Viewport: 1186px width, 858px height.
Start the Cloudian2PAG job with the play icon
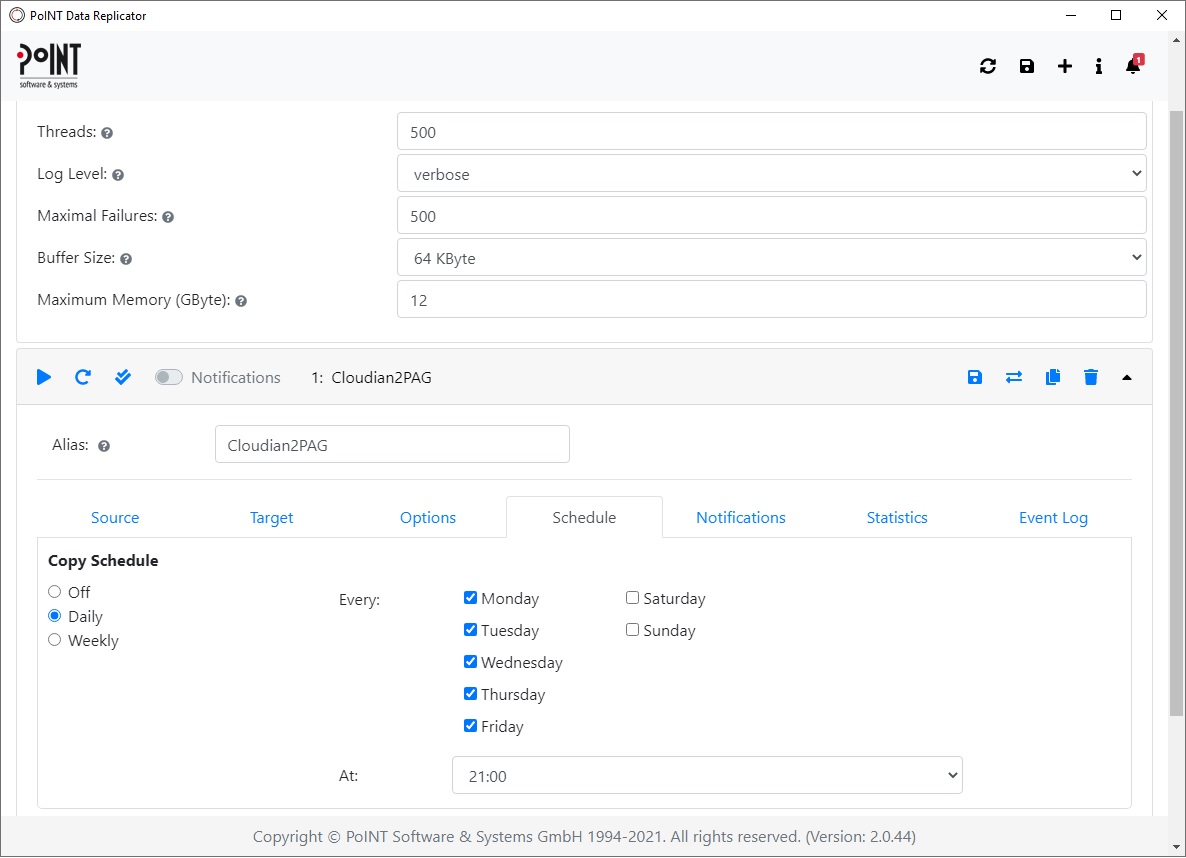[43, 377]
